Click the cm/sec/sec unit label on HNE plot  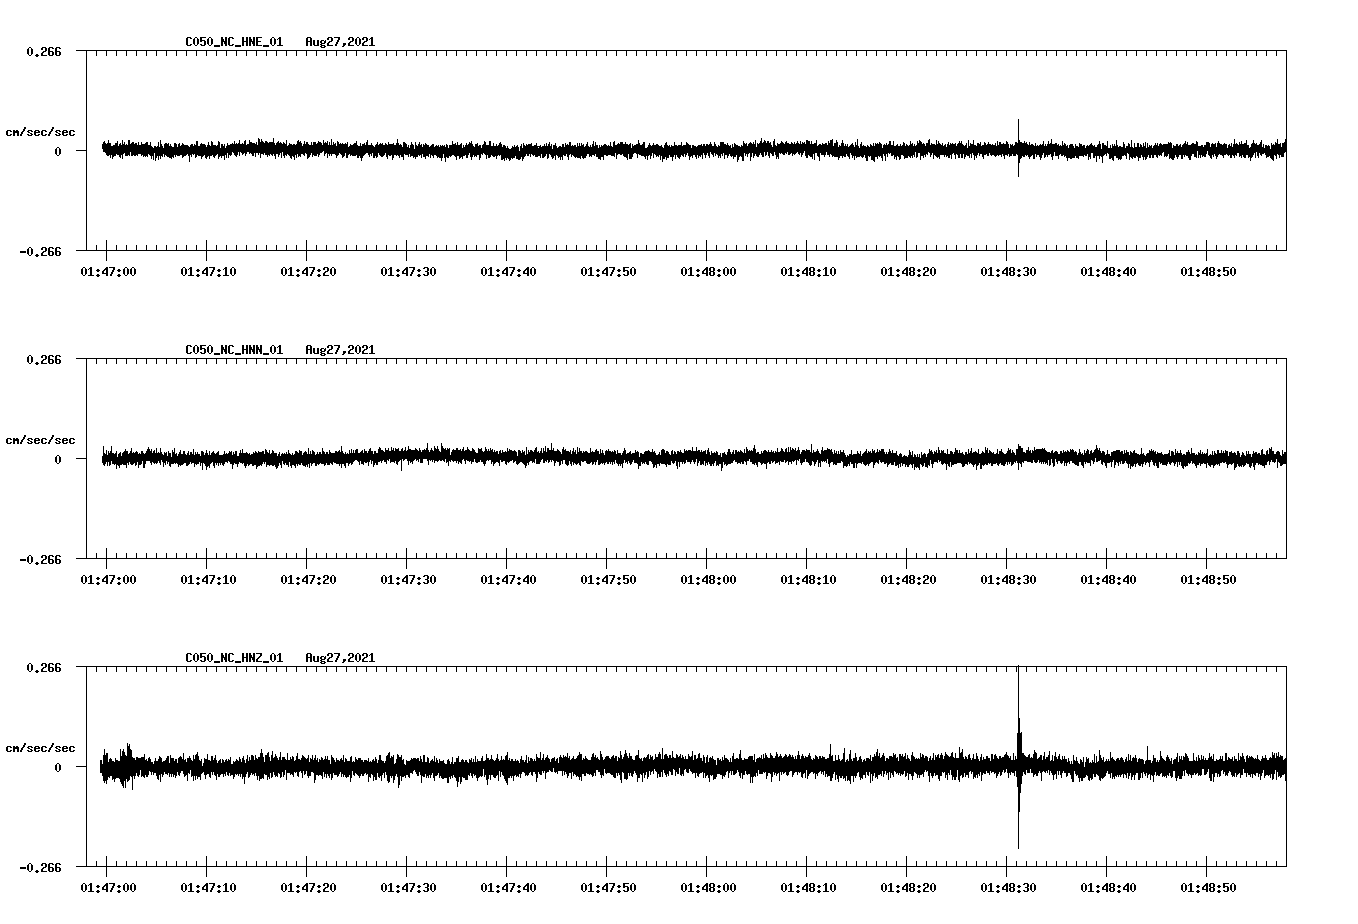coord(40,132)
